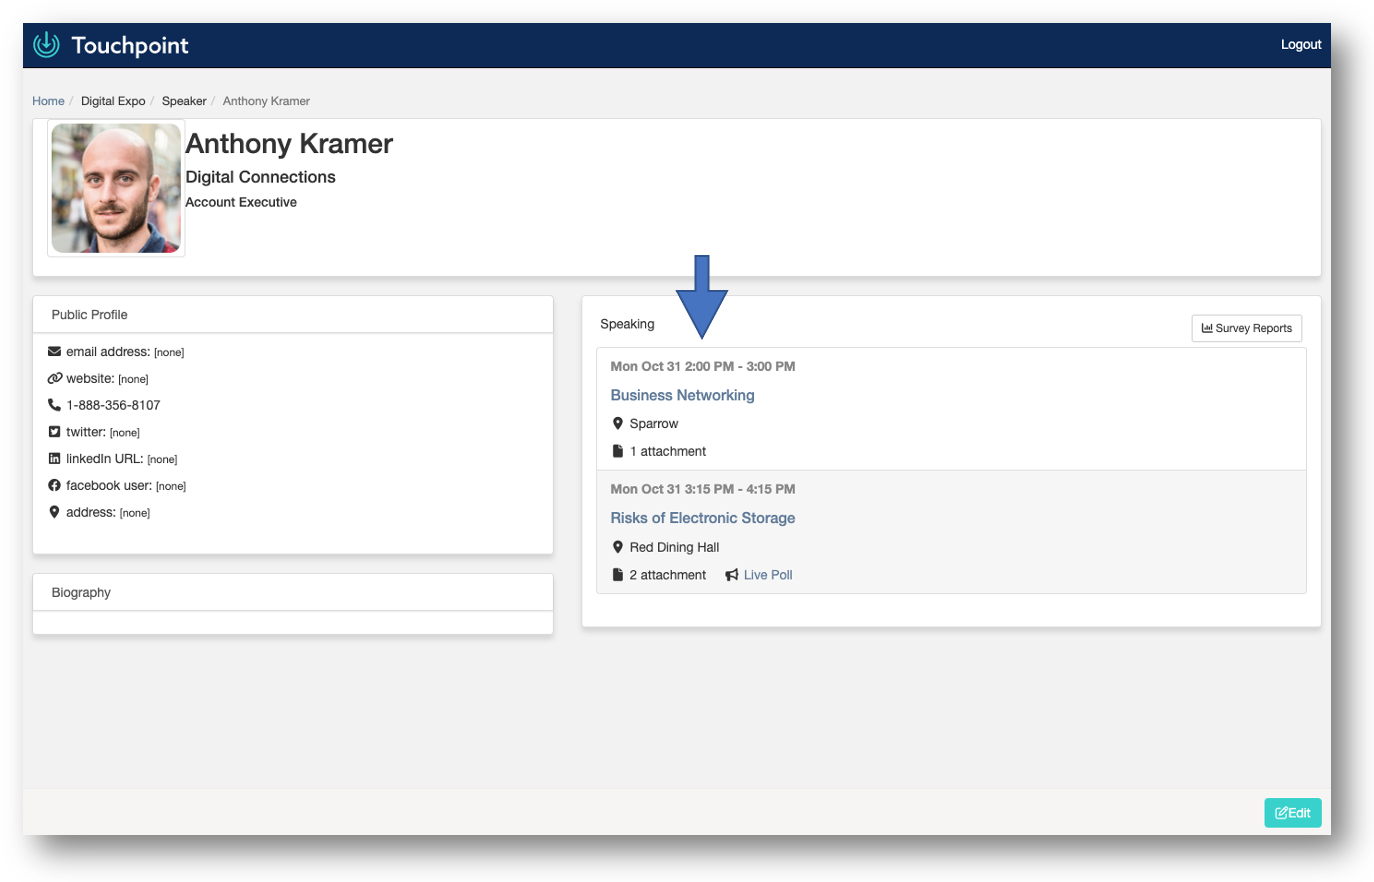Click the phone icon beside 1-888-356-8107
The image size is (1374, 882).
tap(54, 405)
